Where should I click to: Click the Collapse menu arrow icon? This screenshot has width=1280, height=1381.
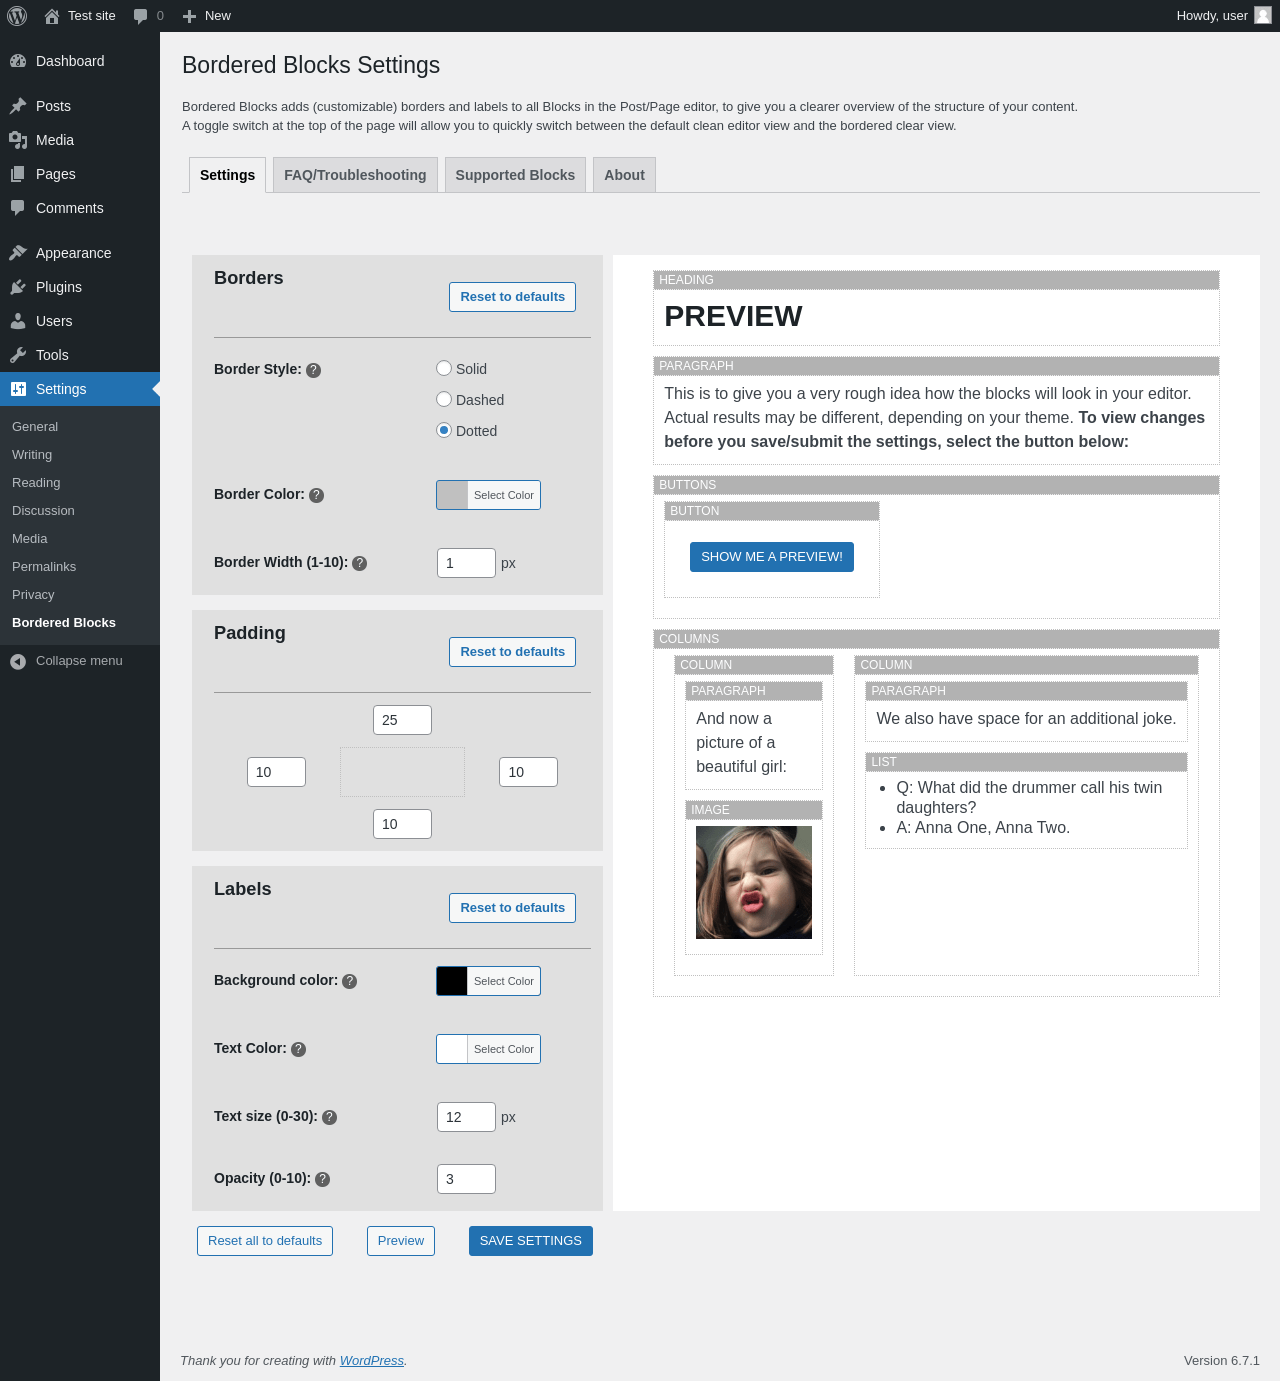tap(18, 661)
